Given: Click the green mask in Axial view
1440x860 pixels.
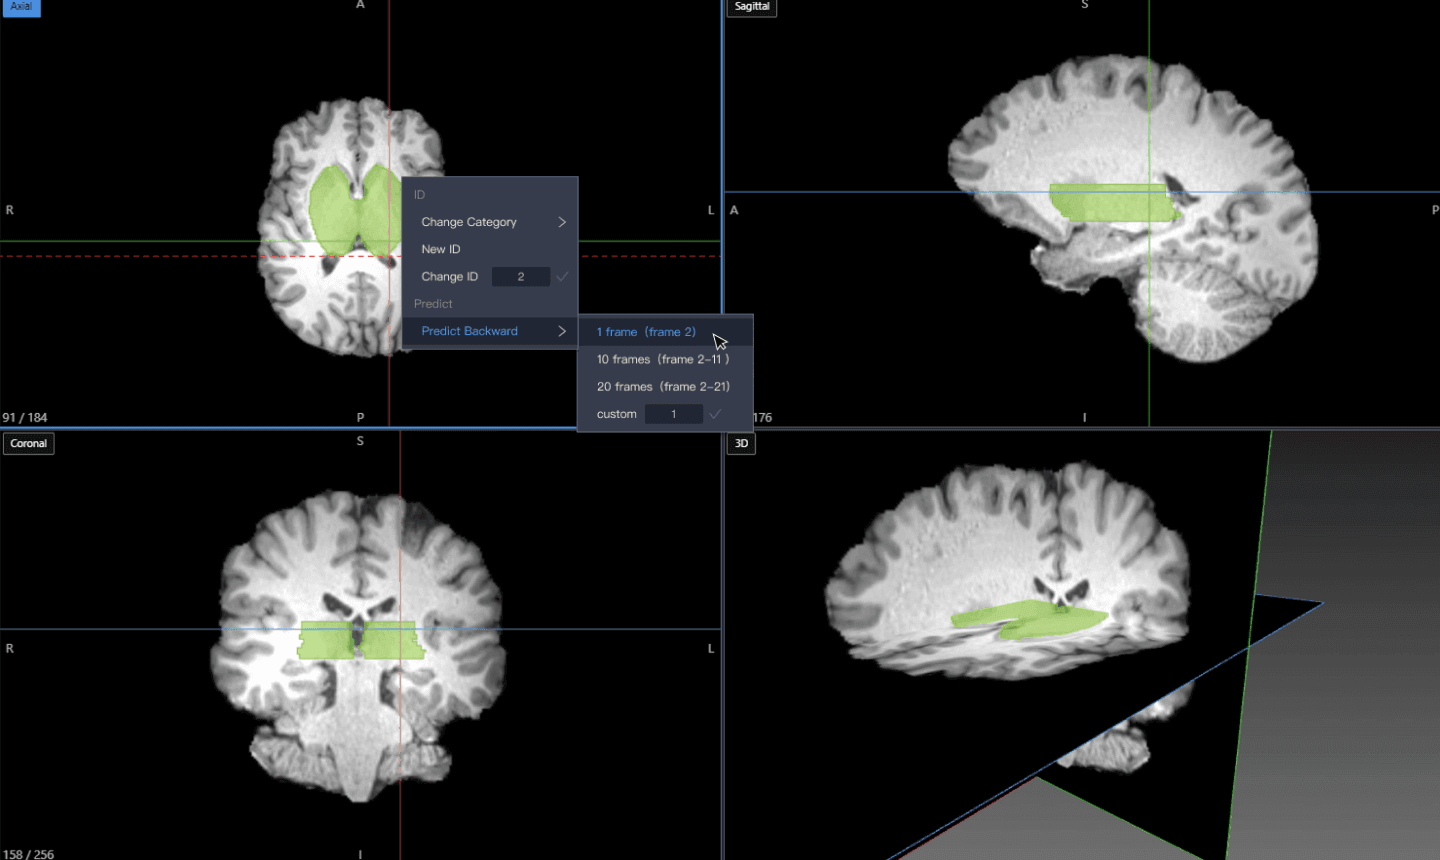Looking at the screenshot, I should coord(330,210).
